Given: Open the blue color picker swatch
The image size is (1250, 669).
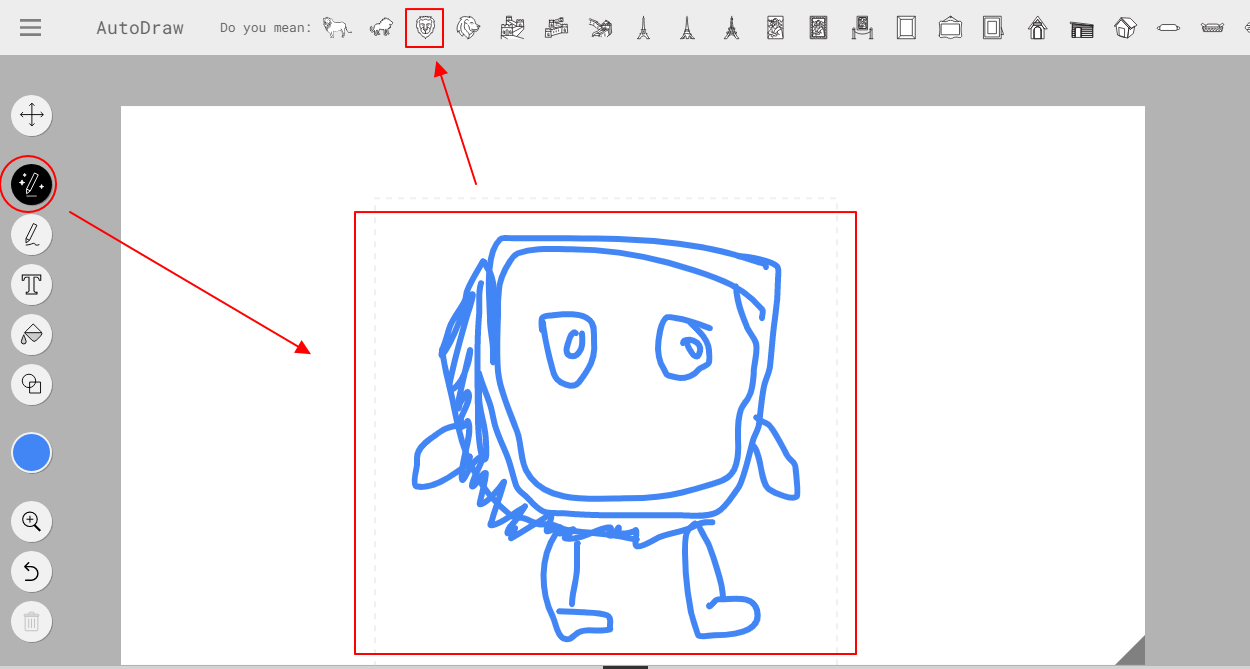Looking at the screenshot, I should (x=31, y=453).
